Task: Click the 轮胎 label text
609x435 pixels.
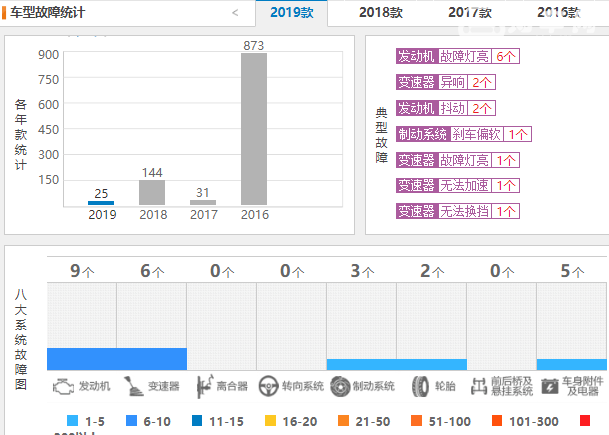Action: tap(445, 386)
